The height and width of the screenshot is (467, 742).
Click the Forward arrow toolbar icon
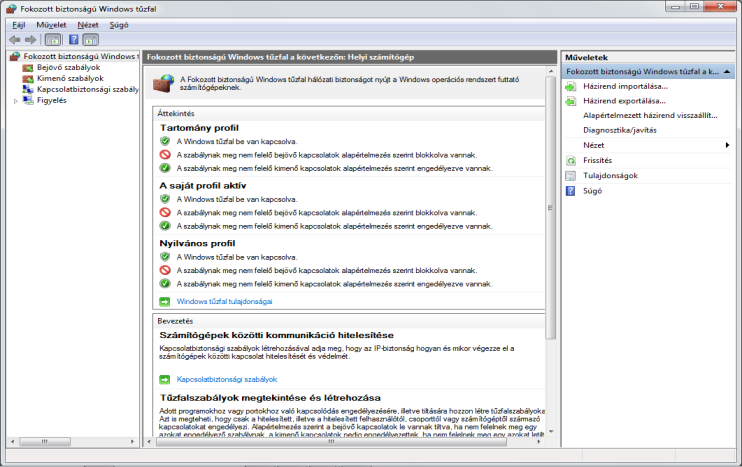(30, 40)
